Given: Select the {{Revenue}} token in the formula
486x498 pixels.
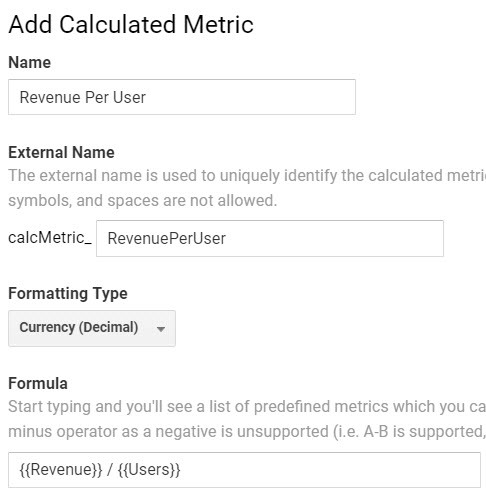Looking at the screenshot, I should [61, 470].
